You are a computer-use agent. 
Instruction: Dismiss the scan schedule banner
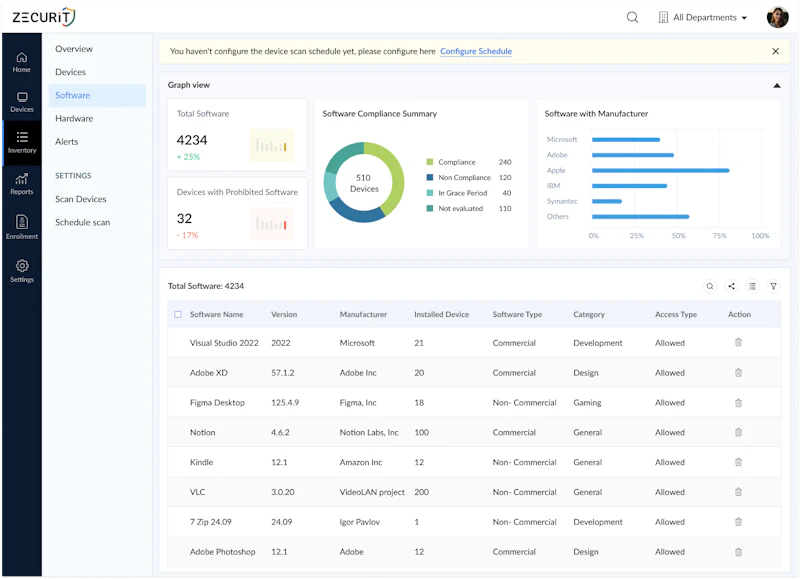[x=776, y=51]
